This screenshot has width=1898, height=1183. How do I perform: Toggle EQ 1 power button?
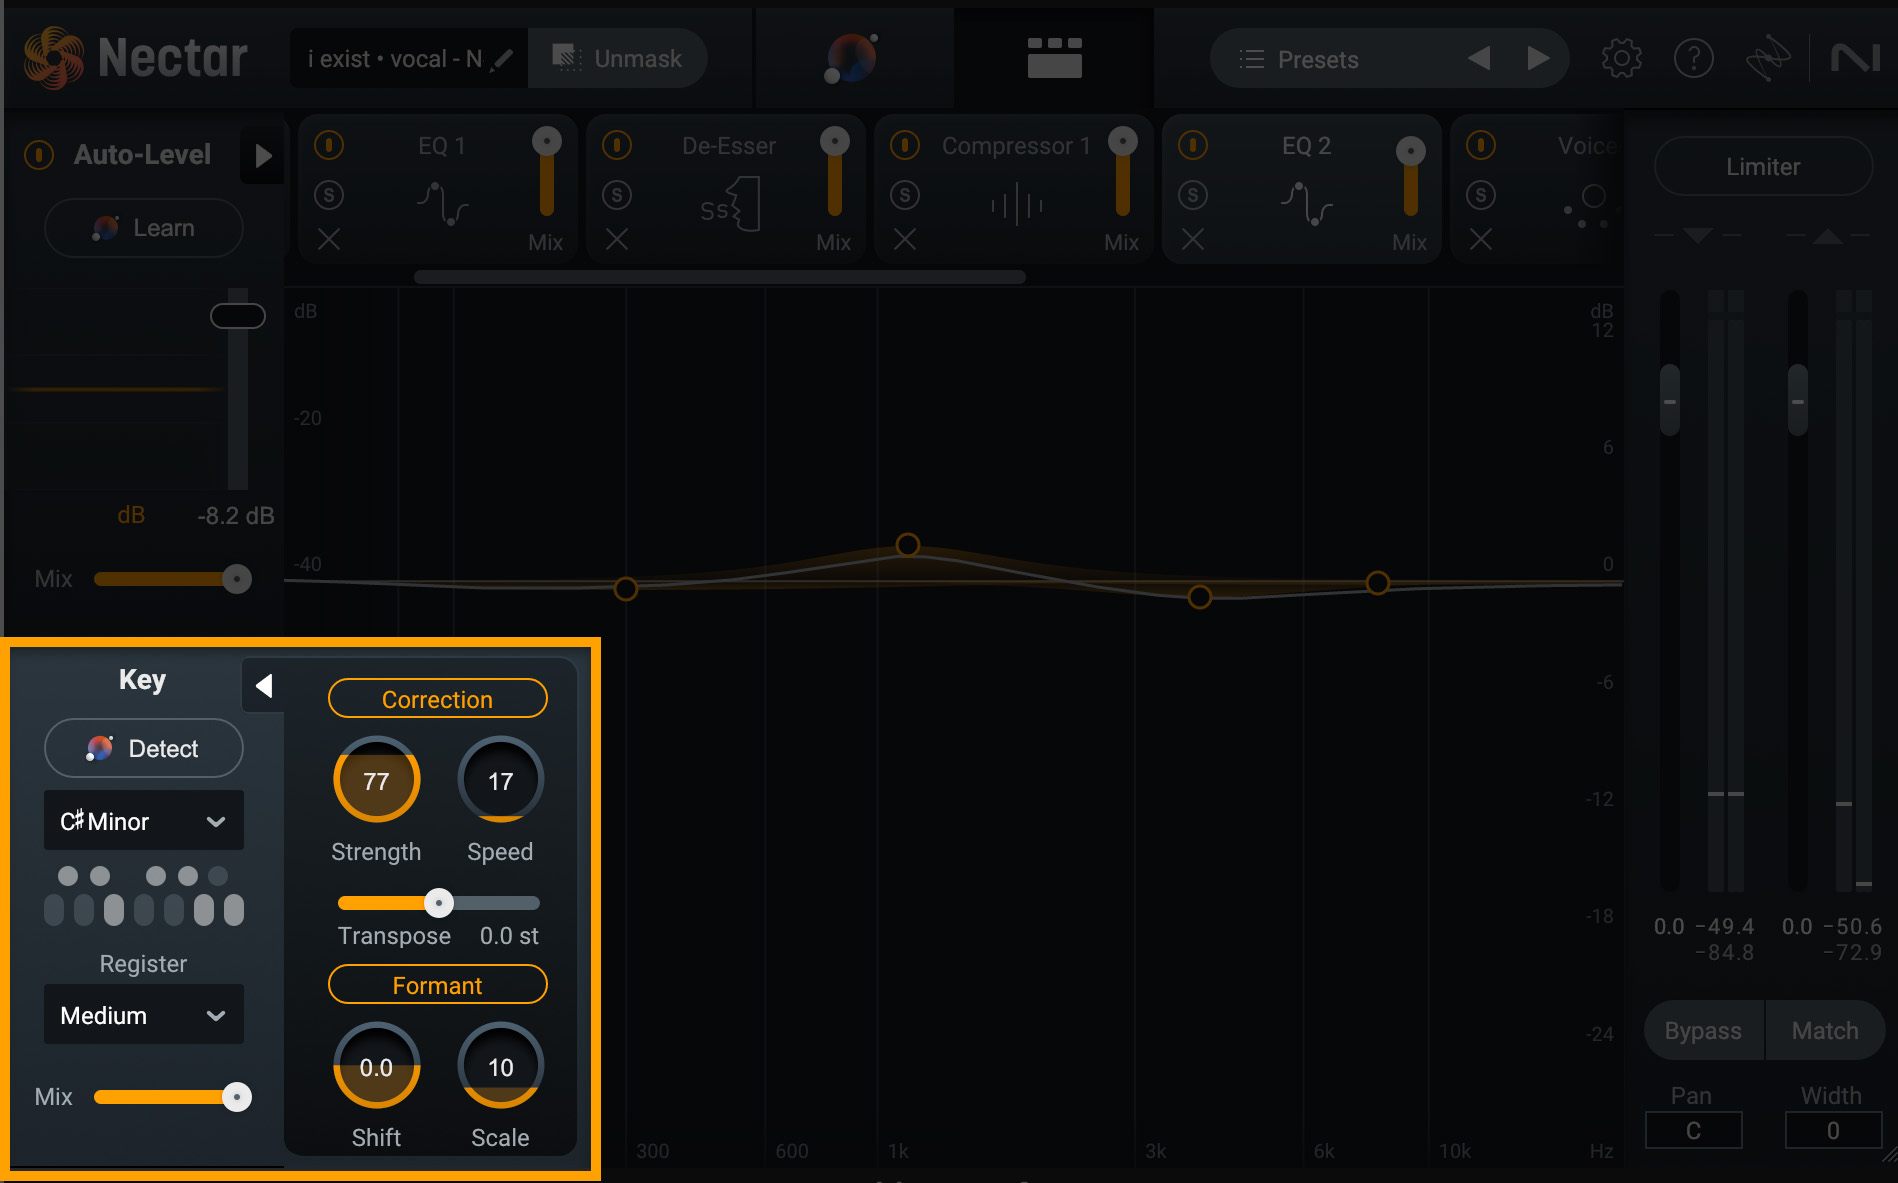tap(329, 146)
